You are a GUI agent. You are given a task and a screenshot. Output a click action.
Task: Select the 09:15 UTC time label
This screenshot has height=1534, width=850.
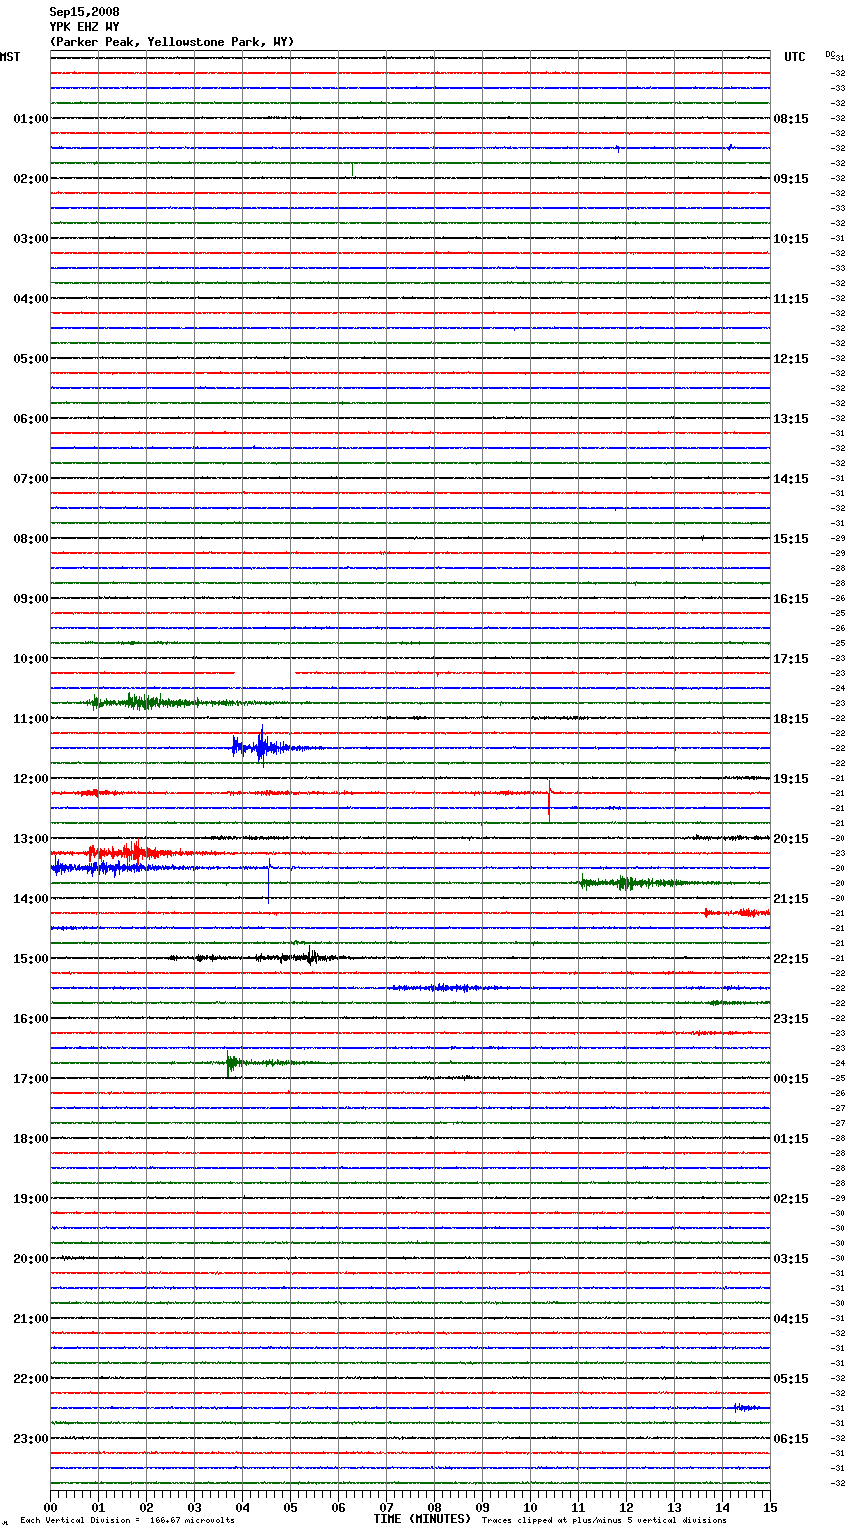[791, 179]
